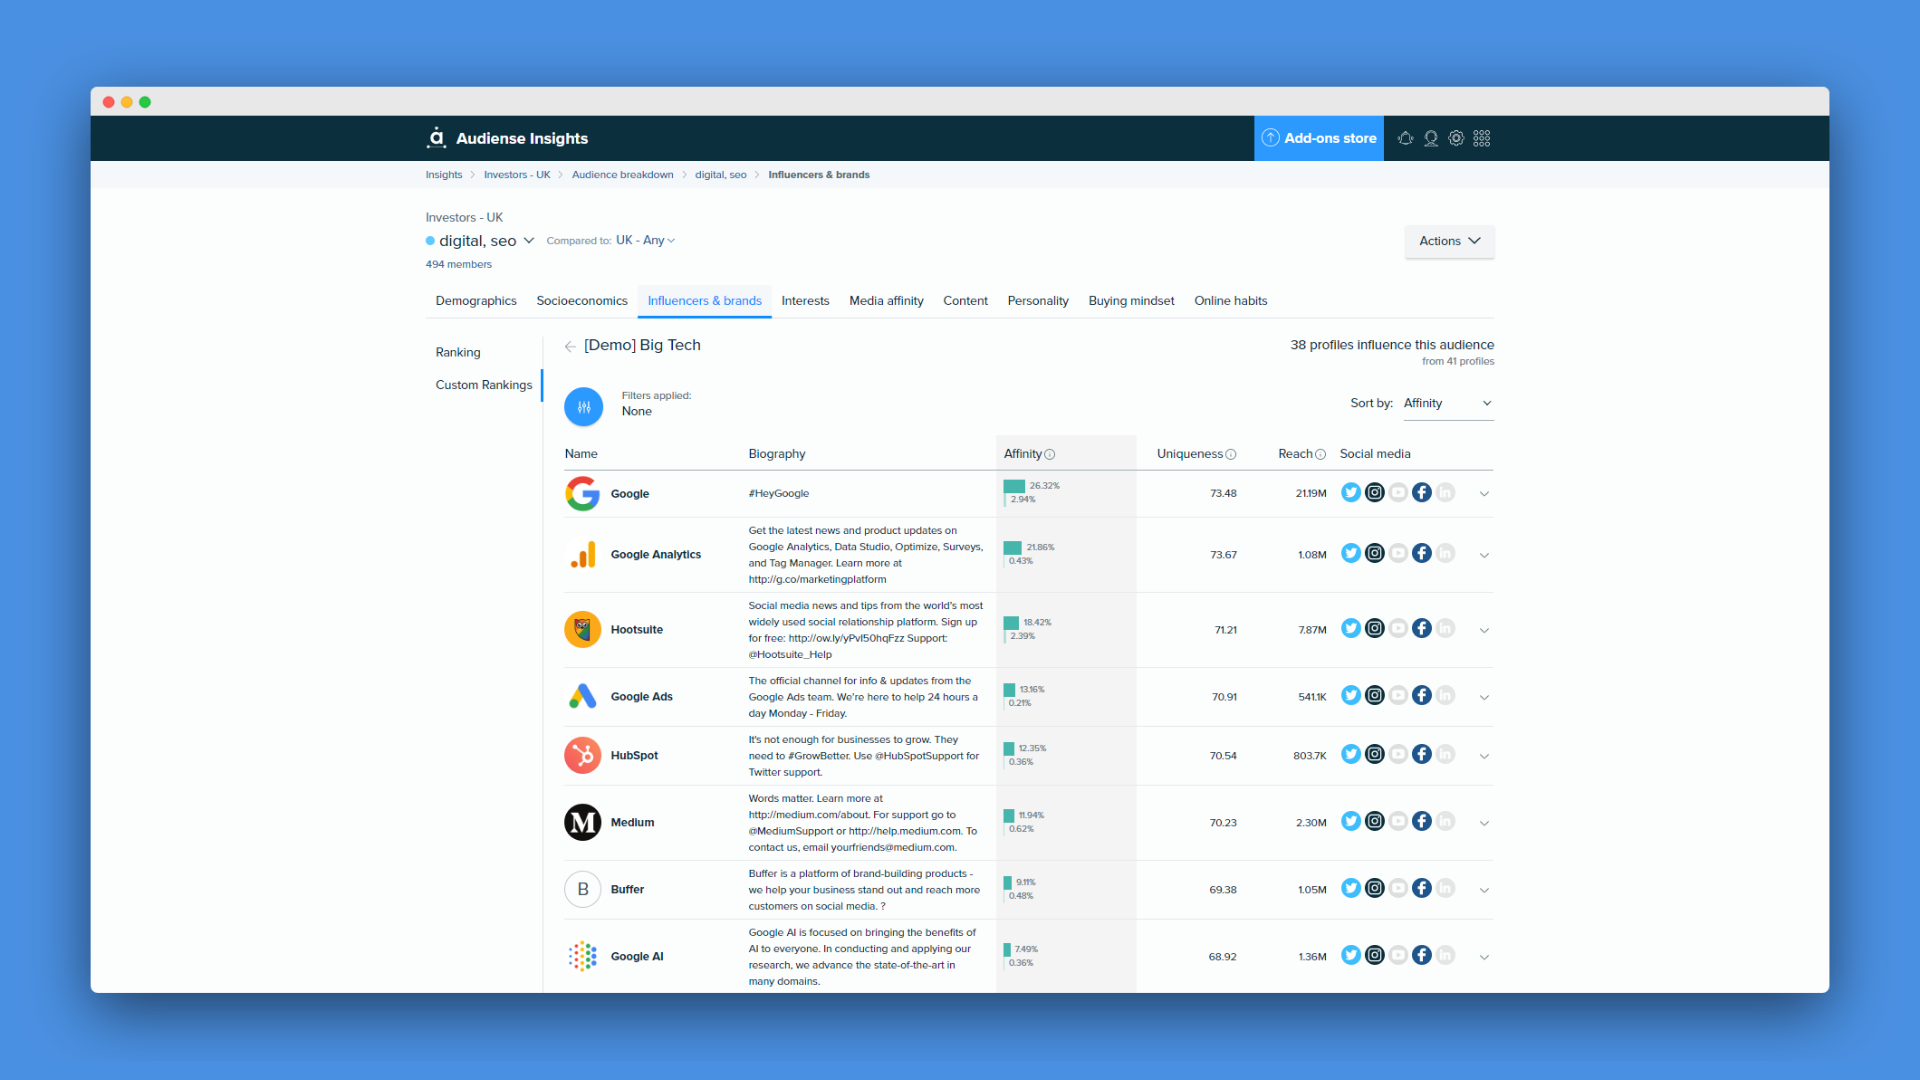
Task: Open Investors - UK breadcrumb link
Action: (x=517, y=175)
